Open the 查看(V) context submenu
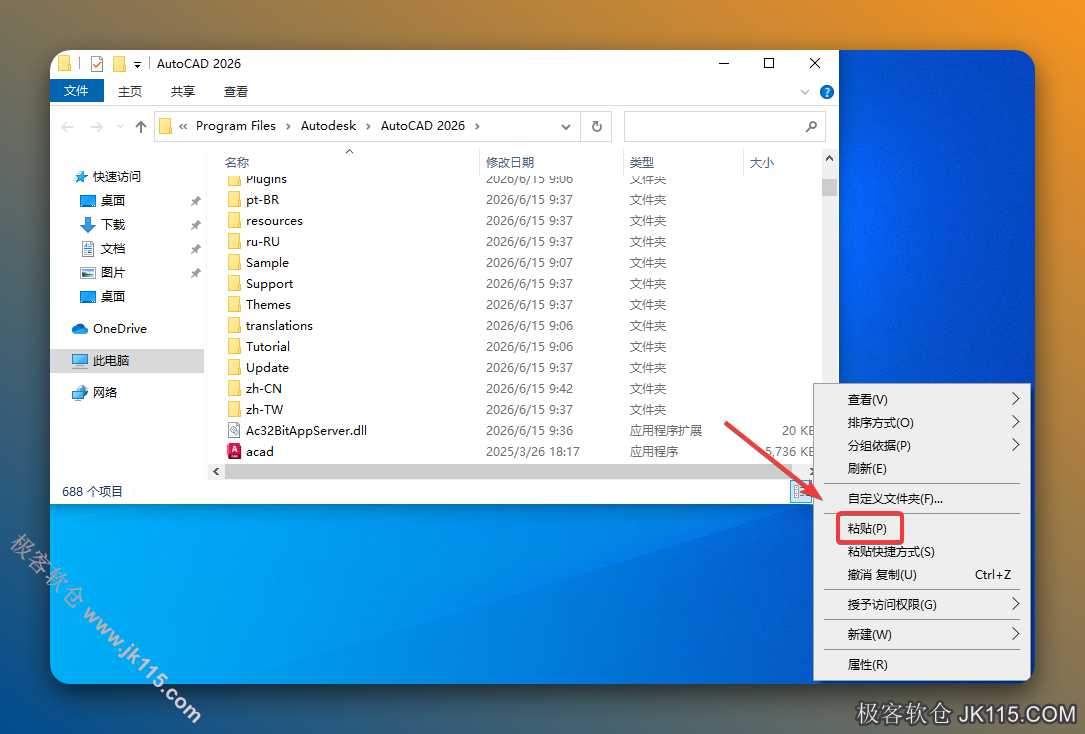This screenshot has width=1085, height=734. coord(922,400)
